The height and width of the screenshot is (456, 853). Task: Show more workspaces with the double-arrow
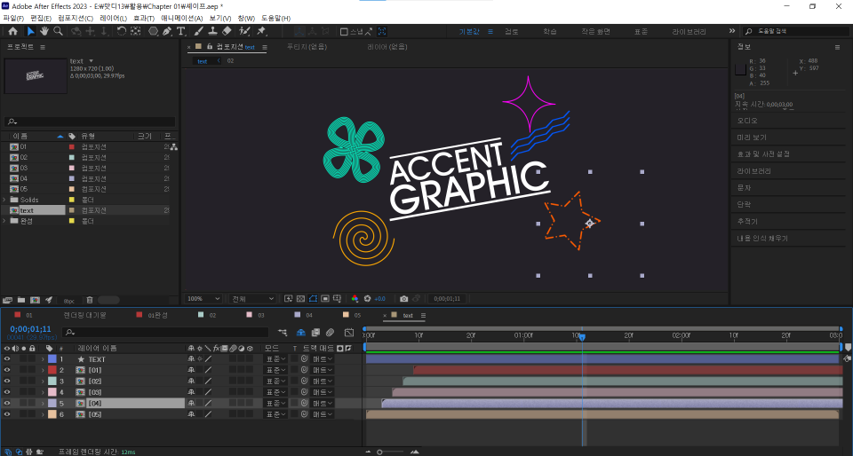click(x=732, y=31)
